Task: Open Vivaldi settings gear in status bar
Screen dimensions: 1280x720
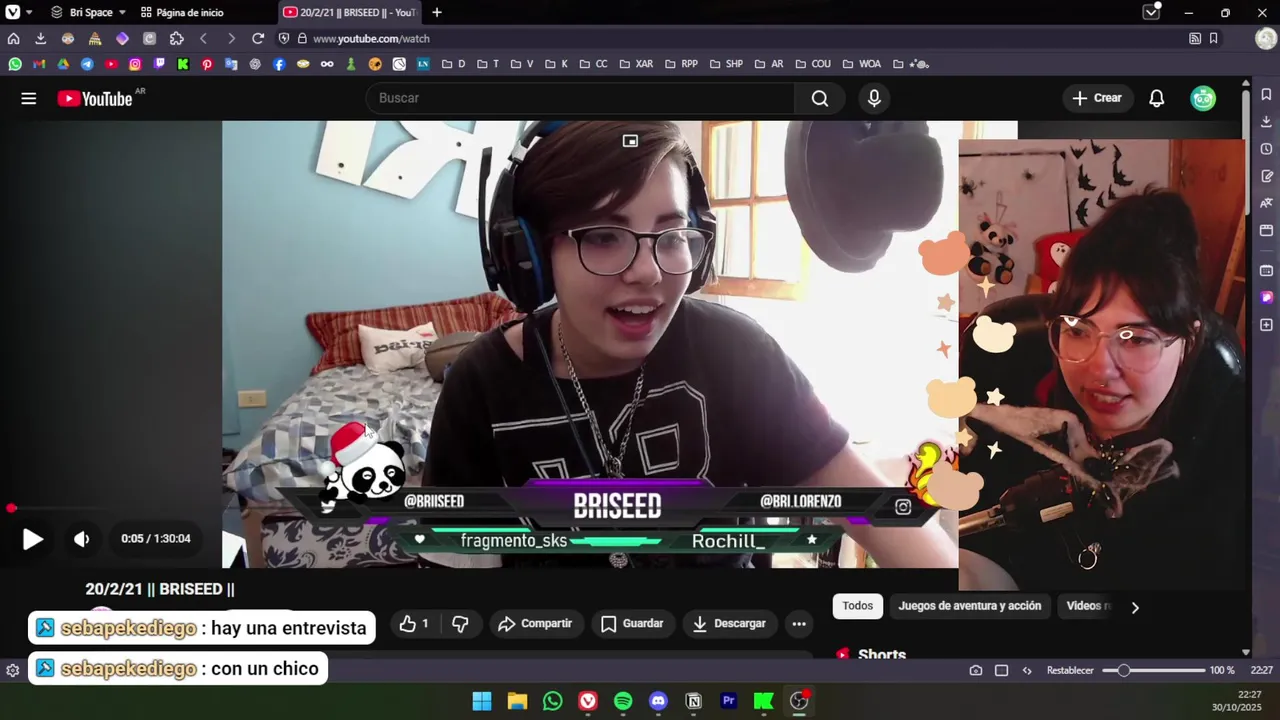Action: tap(13, 671)
